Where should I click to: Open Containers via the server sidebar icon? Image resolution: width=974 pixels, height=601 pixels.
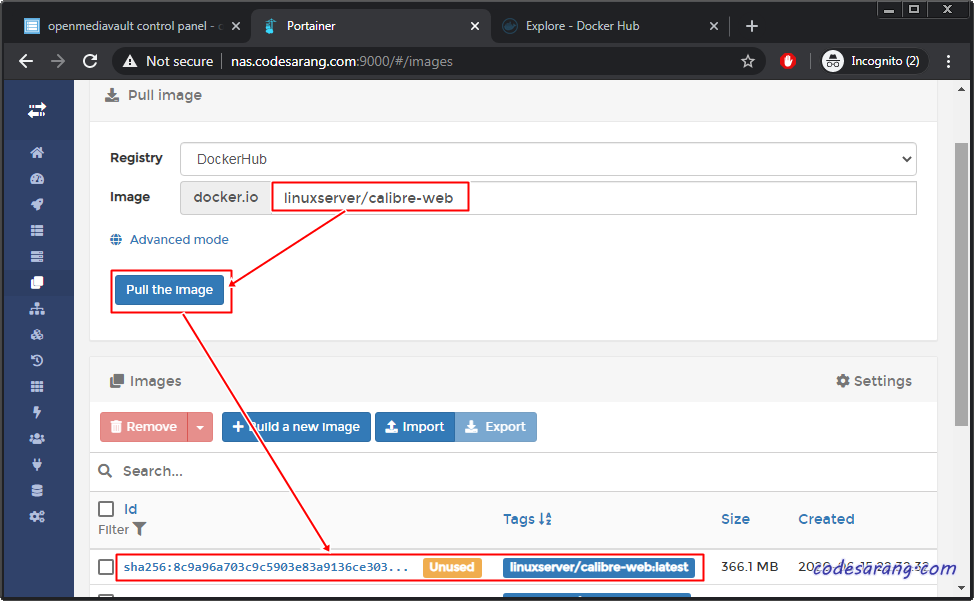37,256
